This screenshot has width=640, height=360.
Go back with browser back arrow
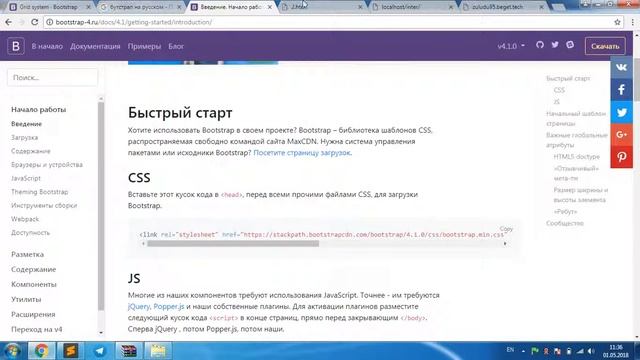9,22
